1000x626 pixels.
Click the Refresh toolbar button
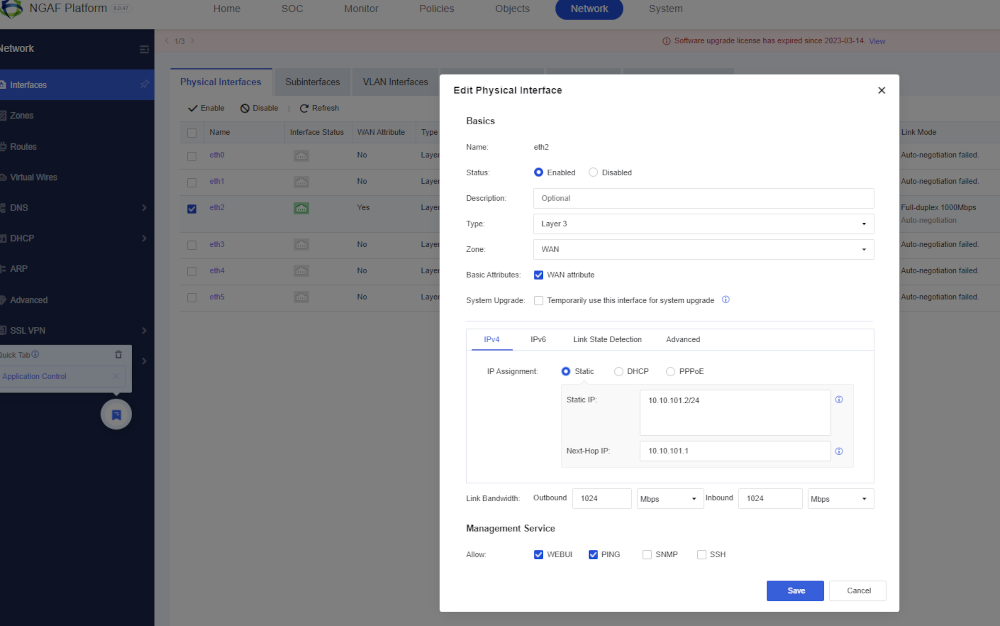320,108
